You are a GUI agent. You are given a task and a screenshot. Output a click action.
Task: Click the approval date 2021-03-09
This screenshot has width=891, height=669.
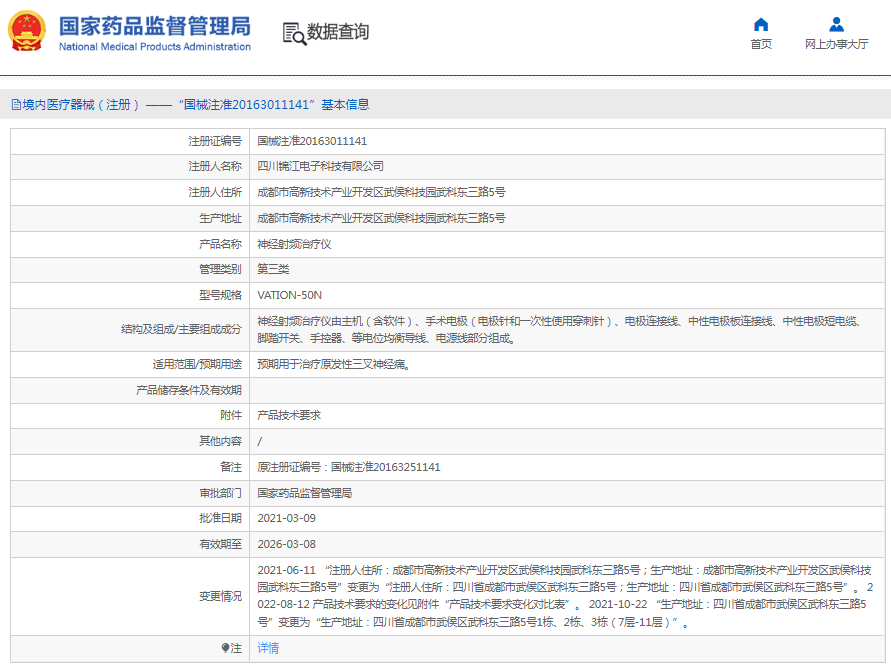pos(286,518)
